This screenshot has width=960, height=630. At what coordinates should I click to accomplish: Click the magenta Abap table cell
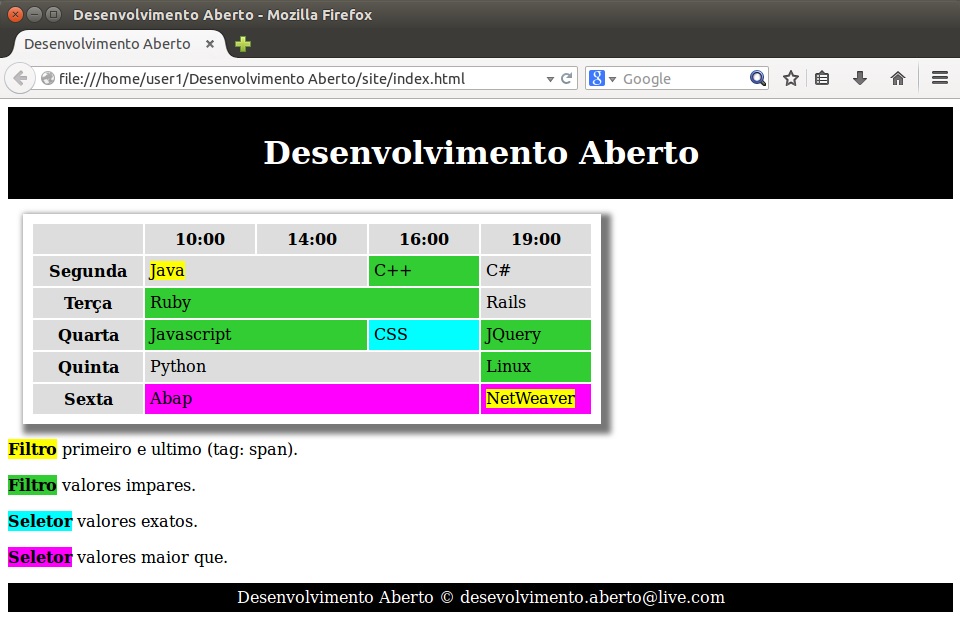click(x=311, y=399)
